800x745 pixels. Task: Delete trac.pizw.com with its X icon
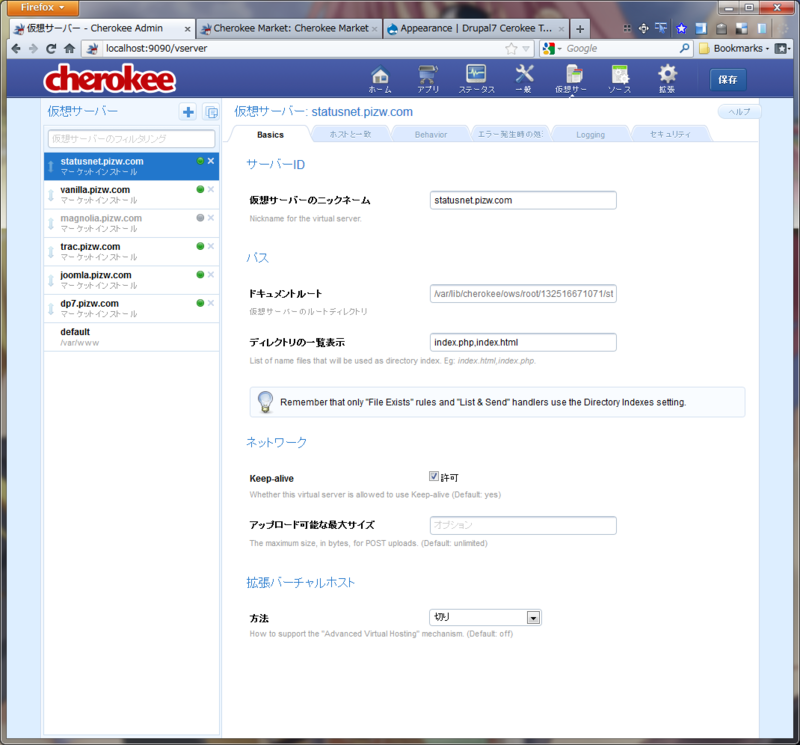pyautogui.click(x=211, y=246)
